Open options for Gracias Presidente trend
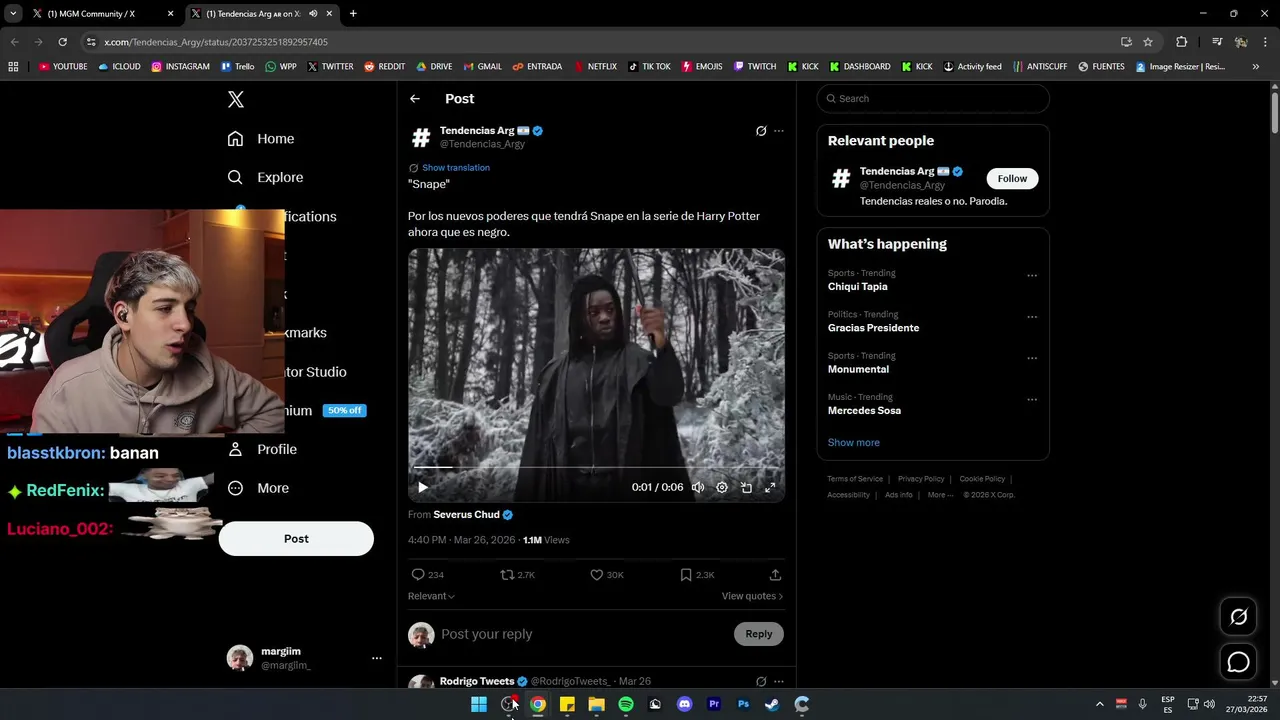Viewport: 1280px width, 720px height. (1032, 317)
